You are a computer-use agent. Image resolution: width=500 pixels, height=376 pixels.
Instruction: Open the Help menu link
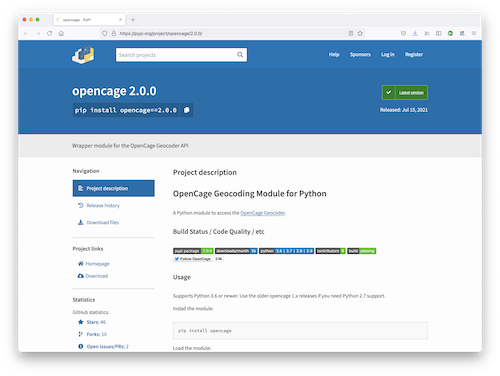[334, 54]
